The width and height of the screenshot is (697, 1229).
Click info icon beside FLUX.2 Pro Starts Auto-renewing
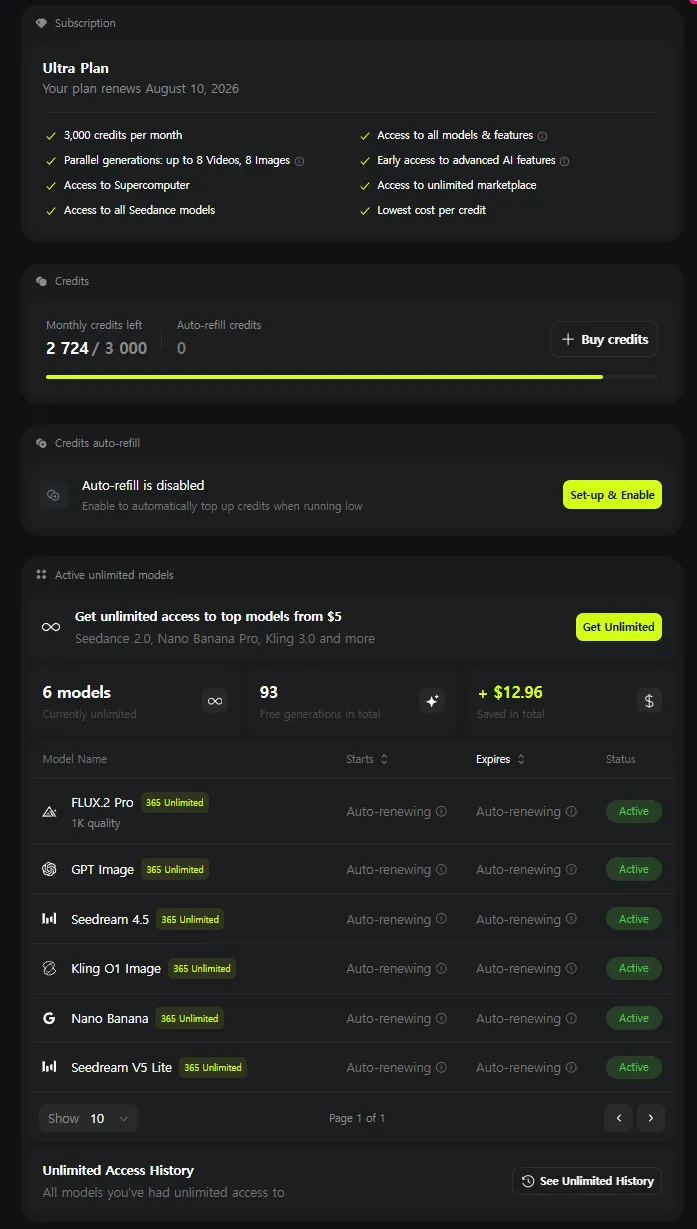coord(441,812)
